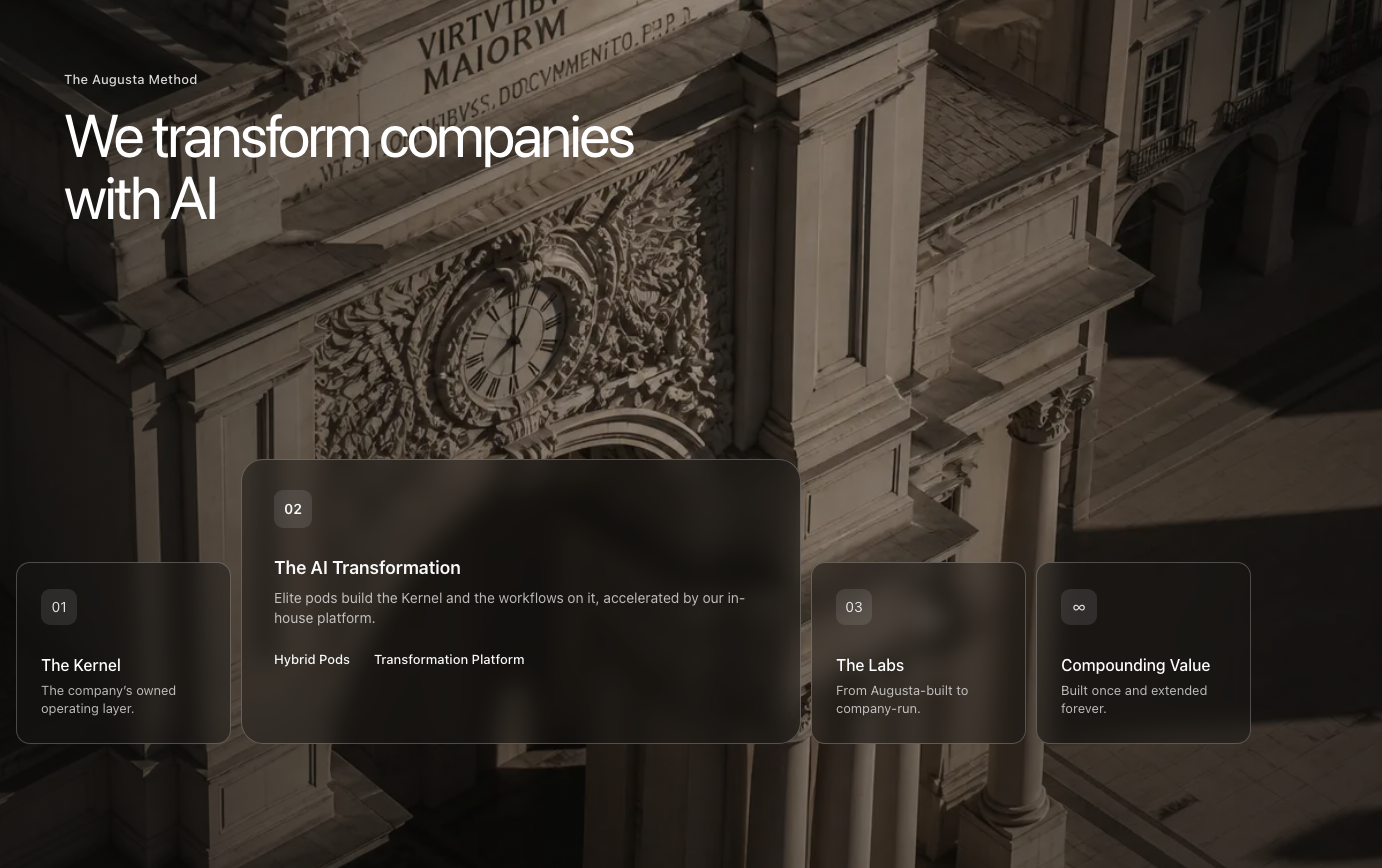Select the 02 number badge
This screenshot has width=1382, height=868.
click(x=293, y=509)
